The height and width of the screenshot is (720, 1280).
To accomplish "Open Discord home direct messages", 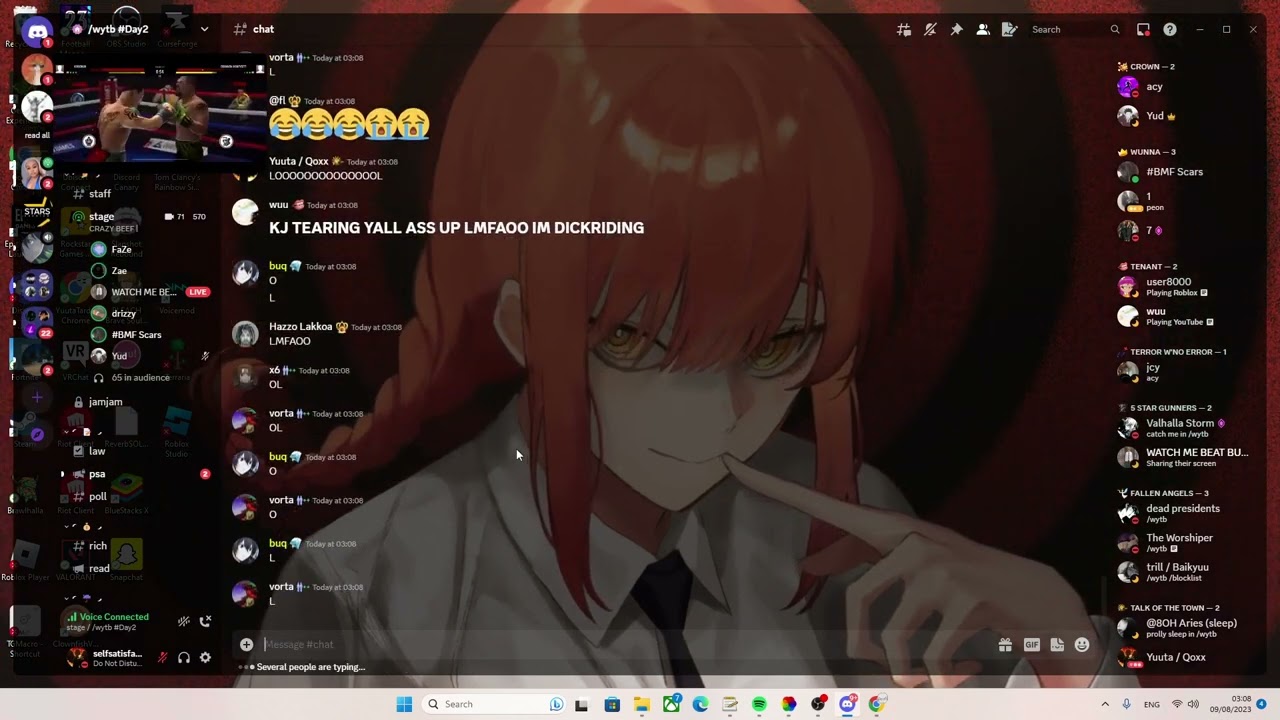I will click(x=38, y=32).
